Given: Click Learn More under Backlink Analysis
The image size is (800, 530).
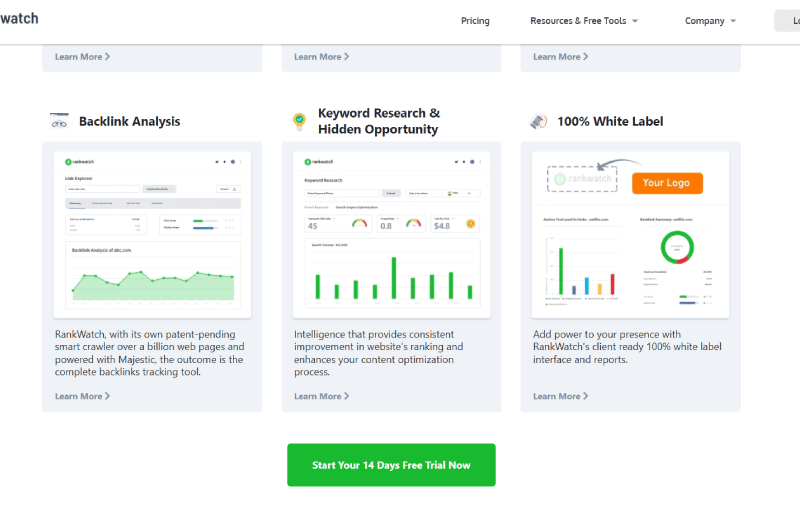Looking at the screenshot, I should (82, 396).
